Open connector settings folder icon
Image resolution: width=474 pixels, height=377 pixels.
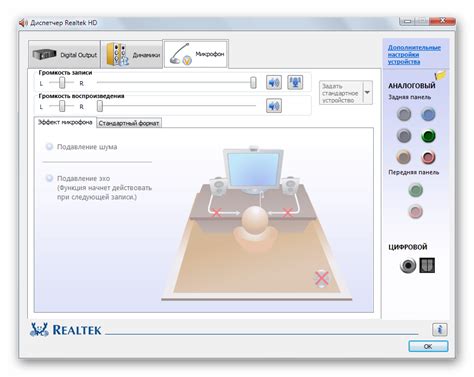click(440, 75)
